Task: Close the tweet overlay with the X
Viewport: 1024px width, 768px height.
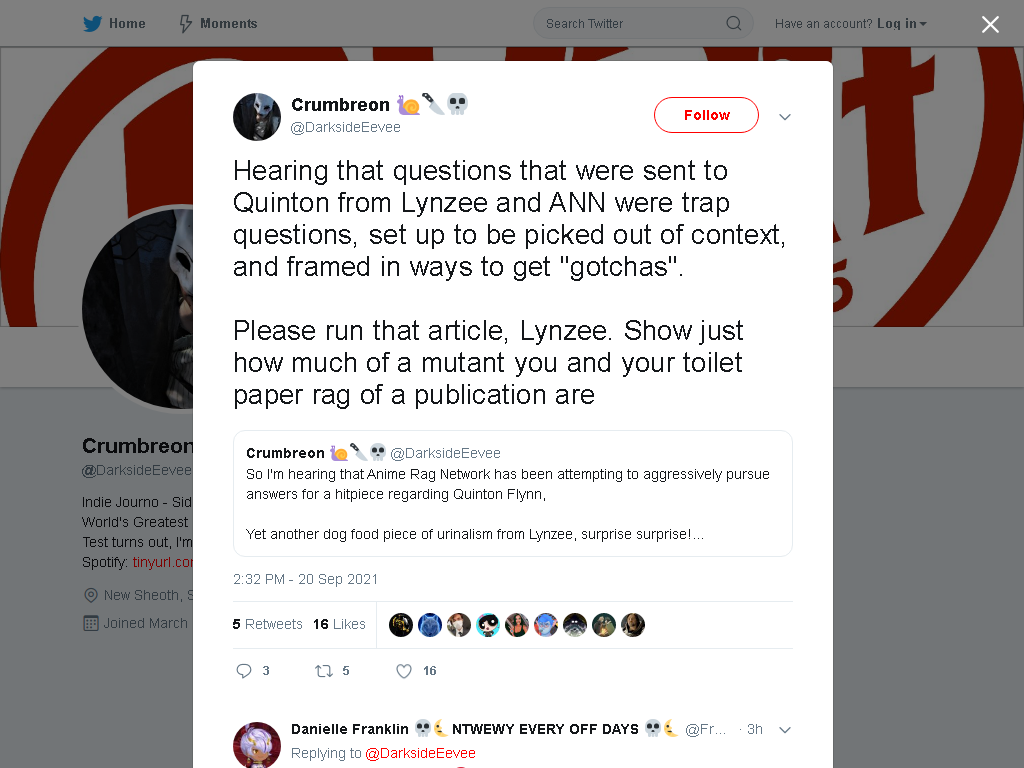Action: (990, 24)
